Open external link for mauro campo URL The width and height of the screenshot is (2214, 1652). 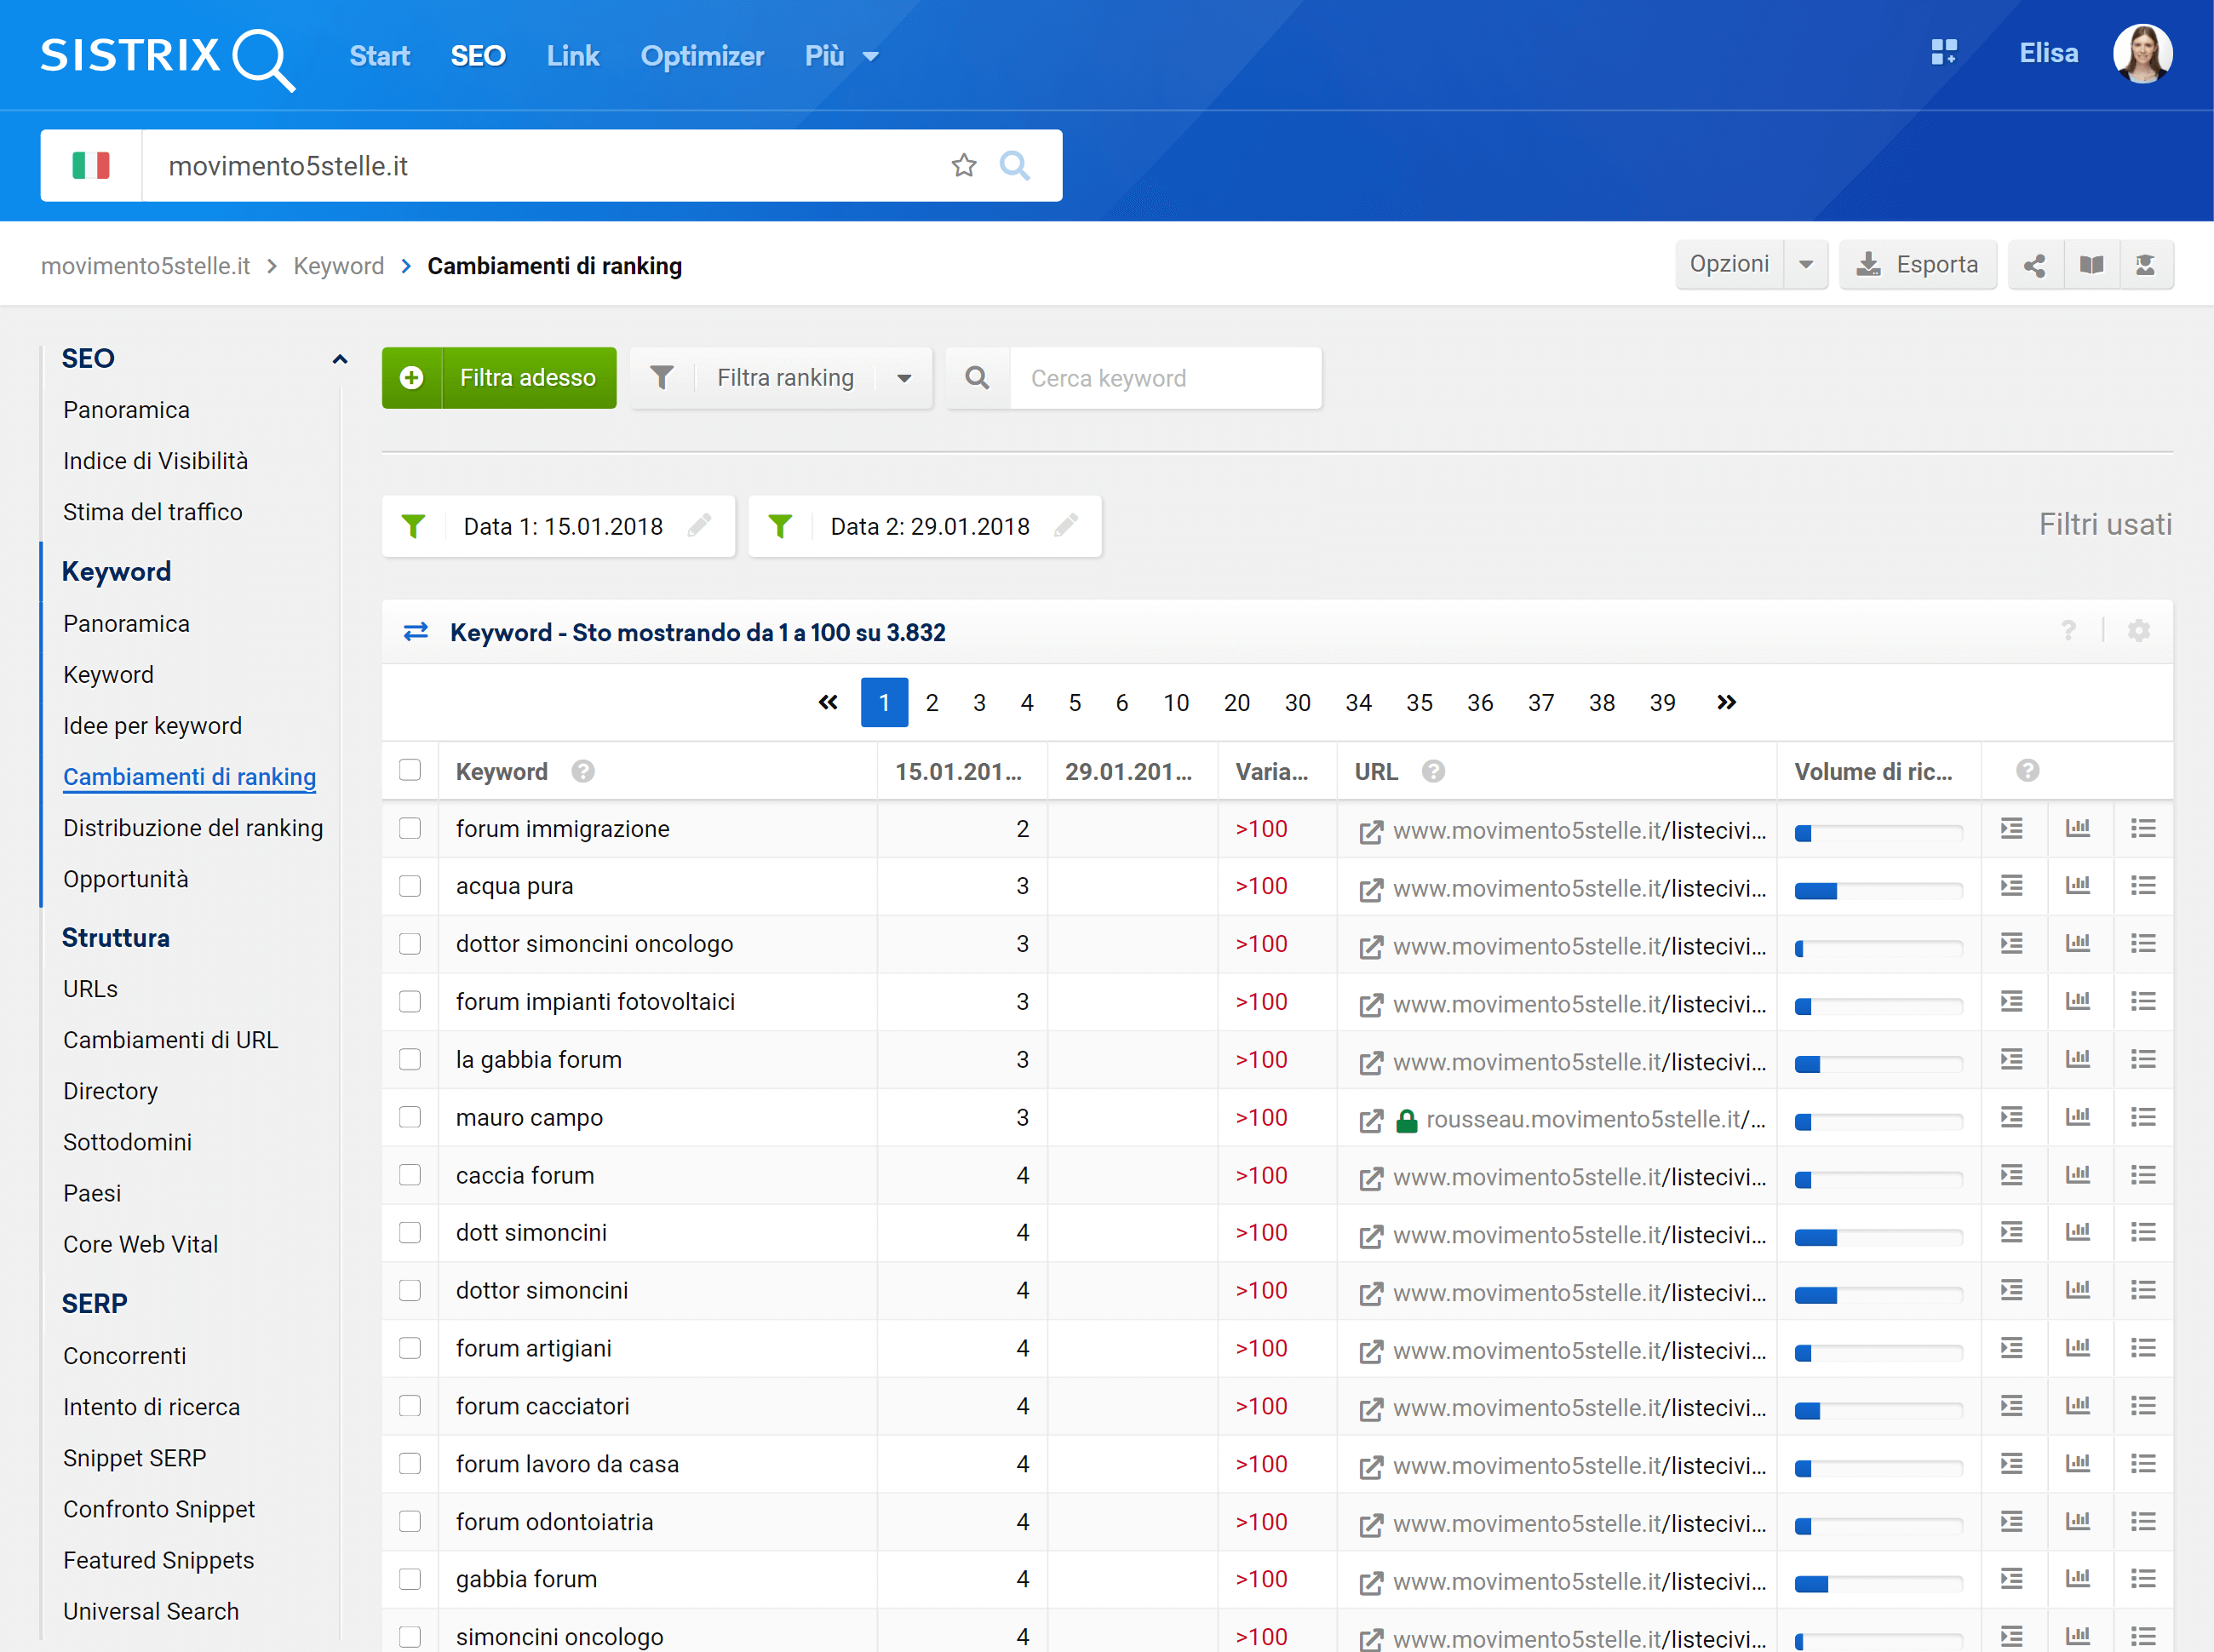point(1371,1120)
